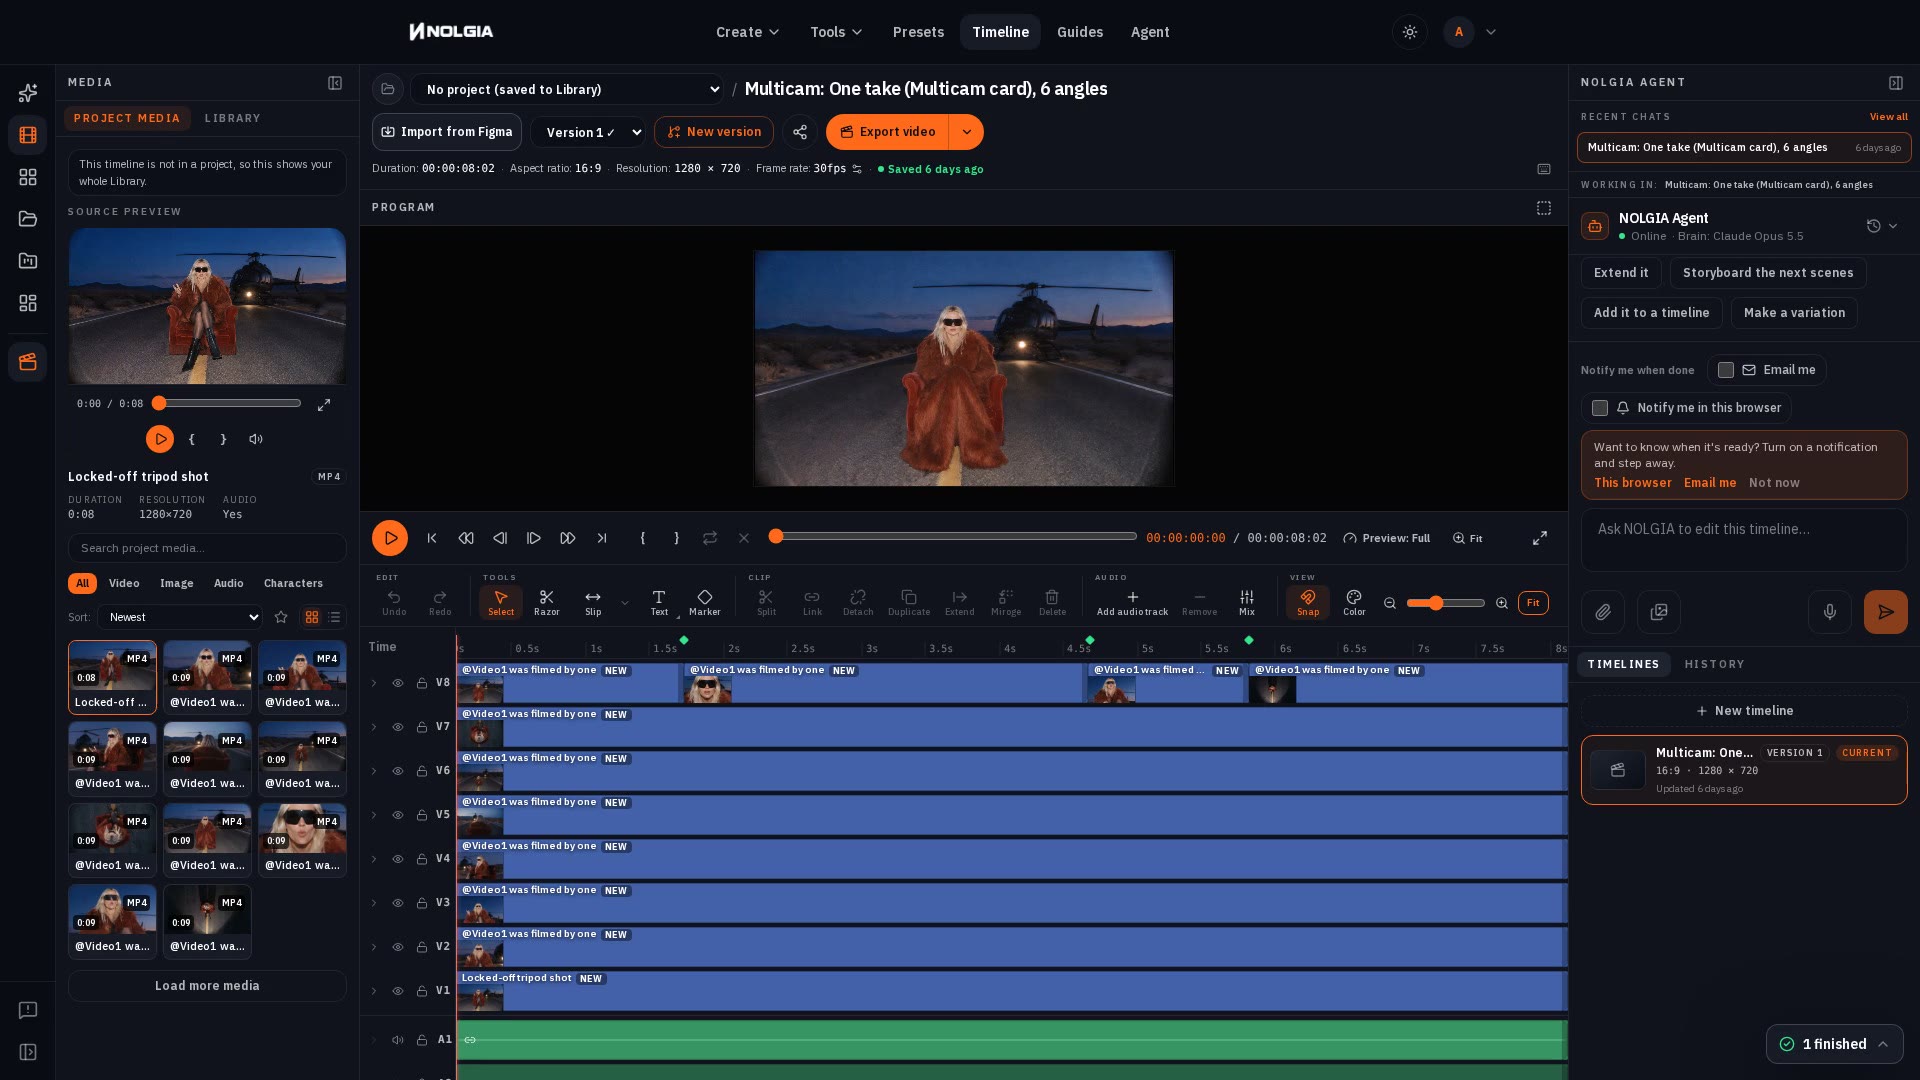Choose the Text tool
The height and width of the screenshot is (1080, 1920).
click(x=659, y=602)
